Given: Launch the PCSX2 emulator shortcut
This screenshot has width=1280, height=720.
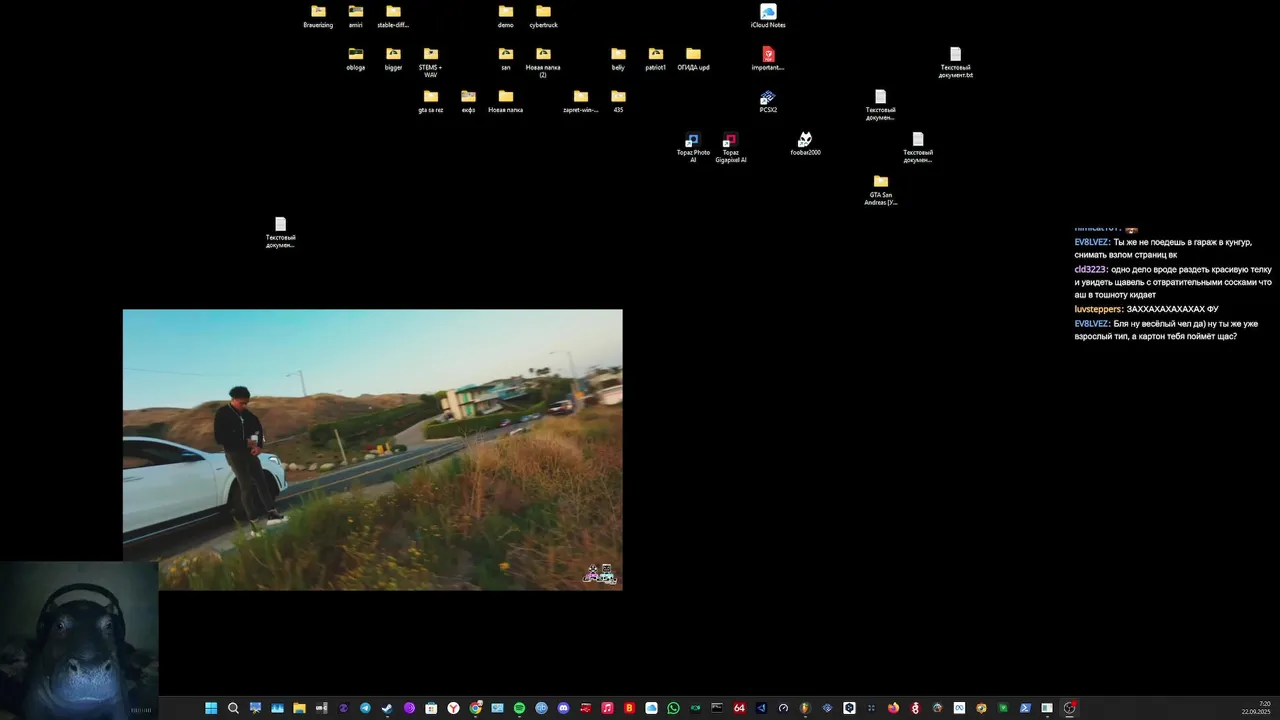Looking at the screenshot, I should click(768, 101).
